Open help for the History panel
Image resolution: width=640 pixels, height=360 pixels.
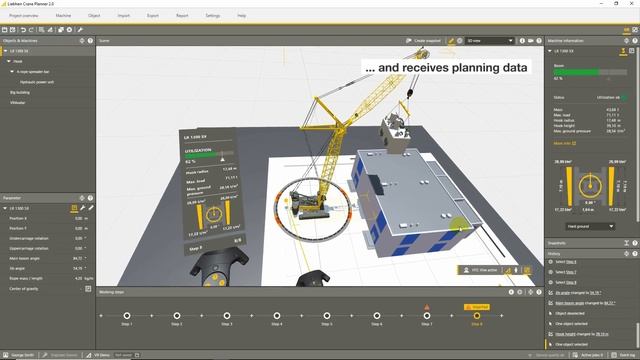tap(635, 253)
